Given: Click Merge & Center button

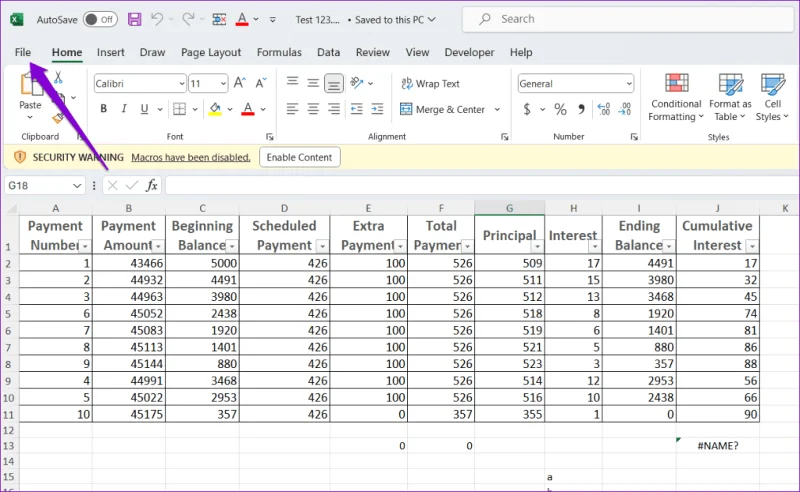Looking at the screenshot, I should [442, 109].
